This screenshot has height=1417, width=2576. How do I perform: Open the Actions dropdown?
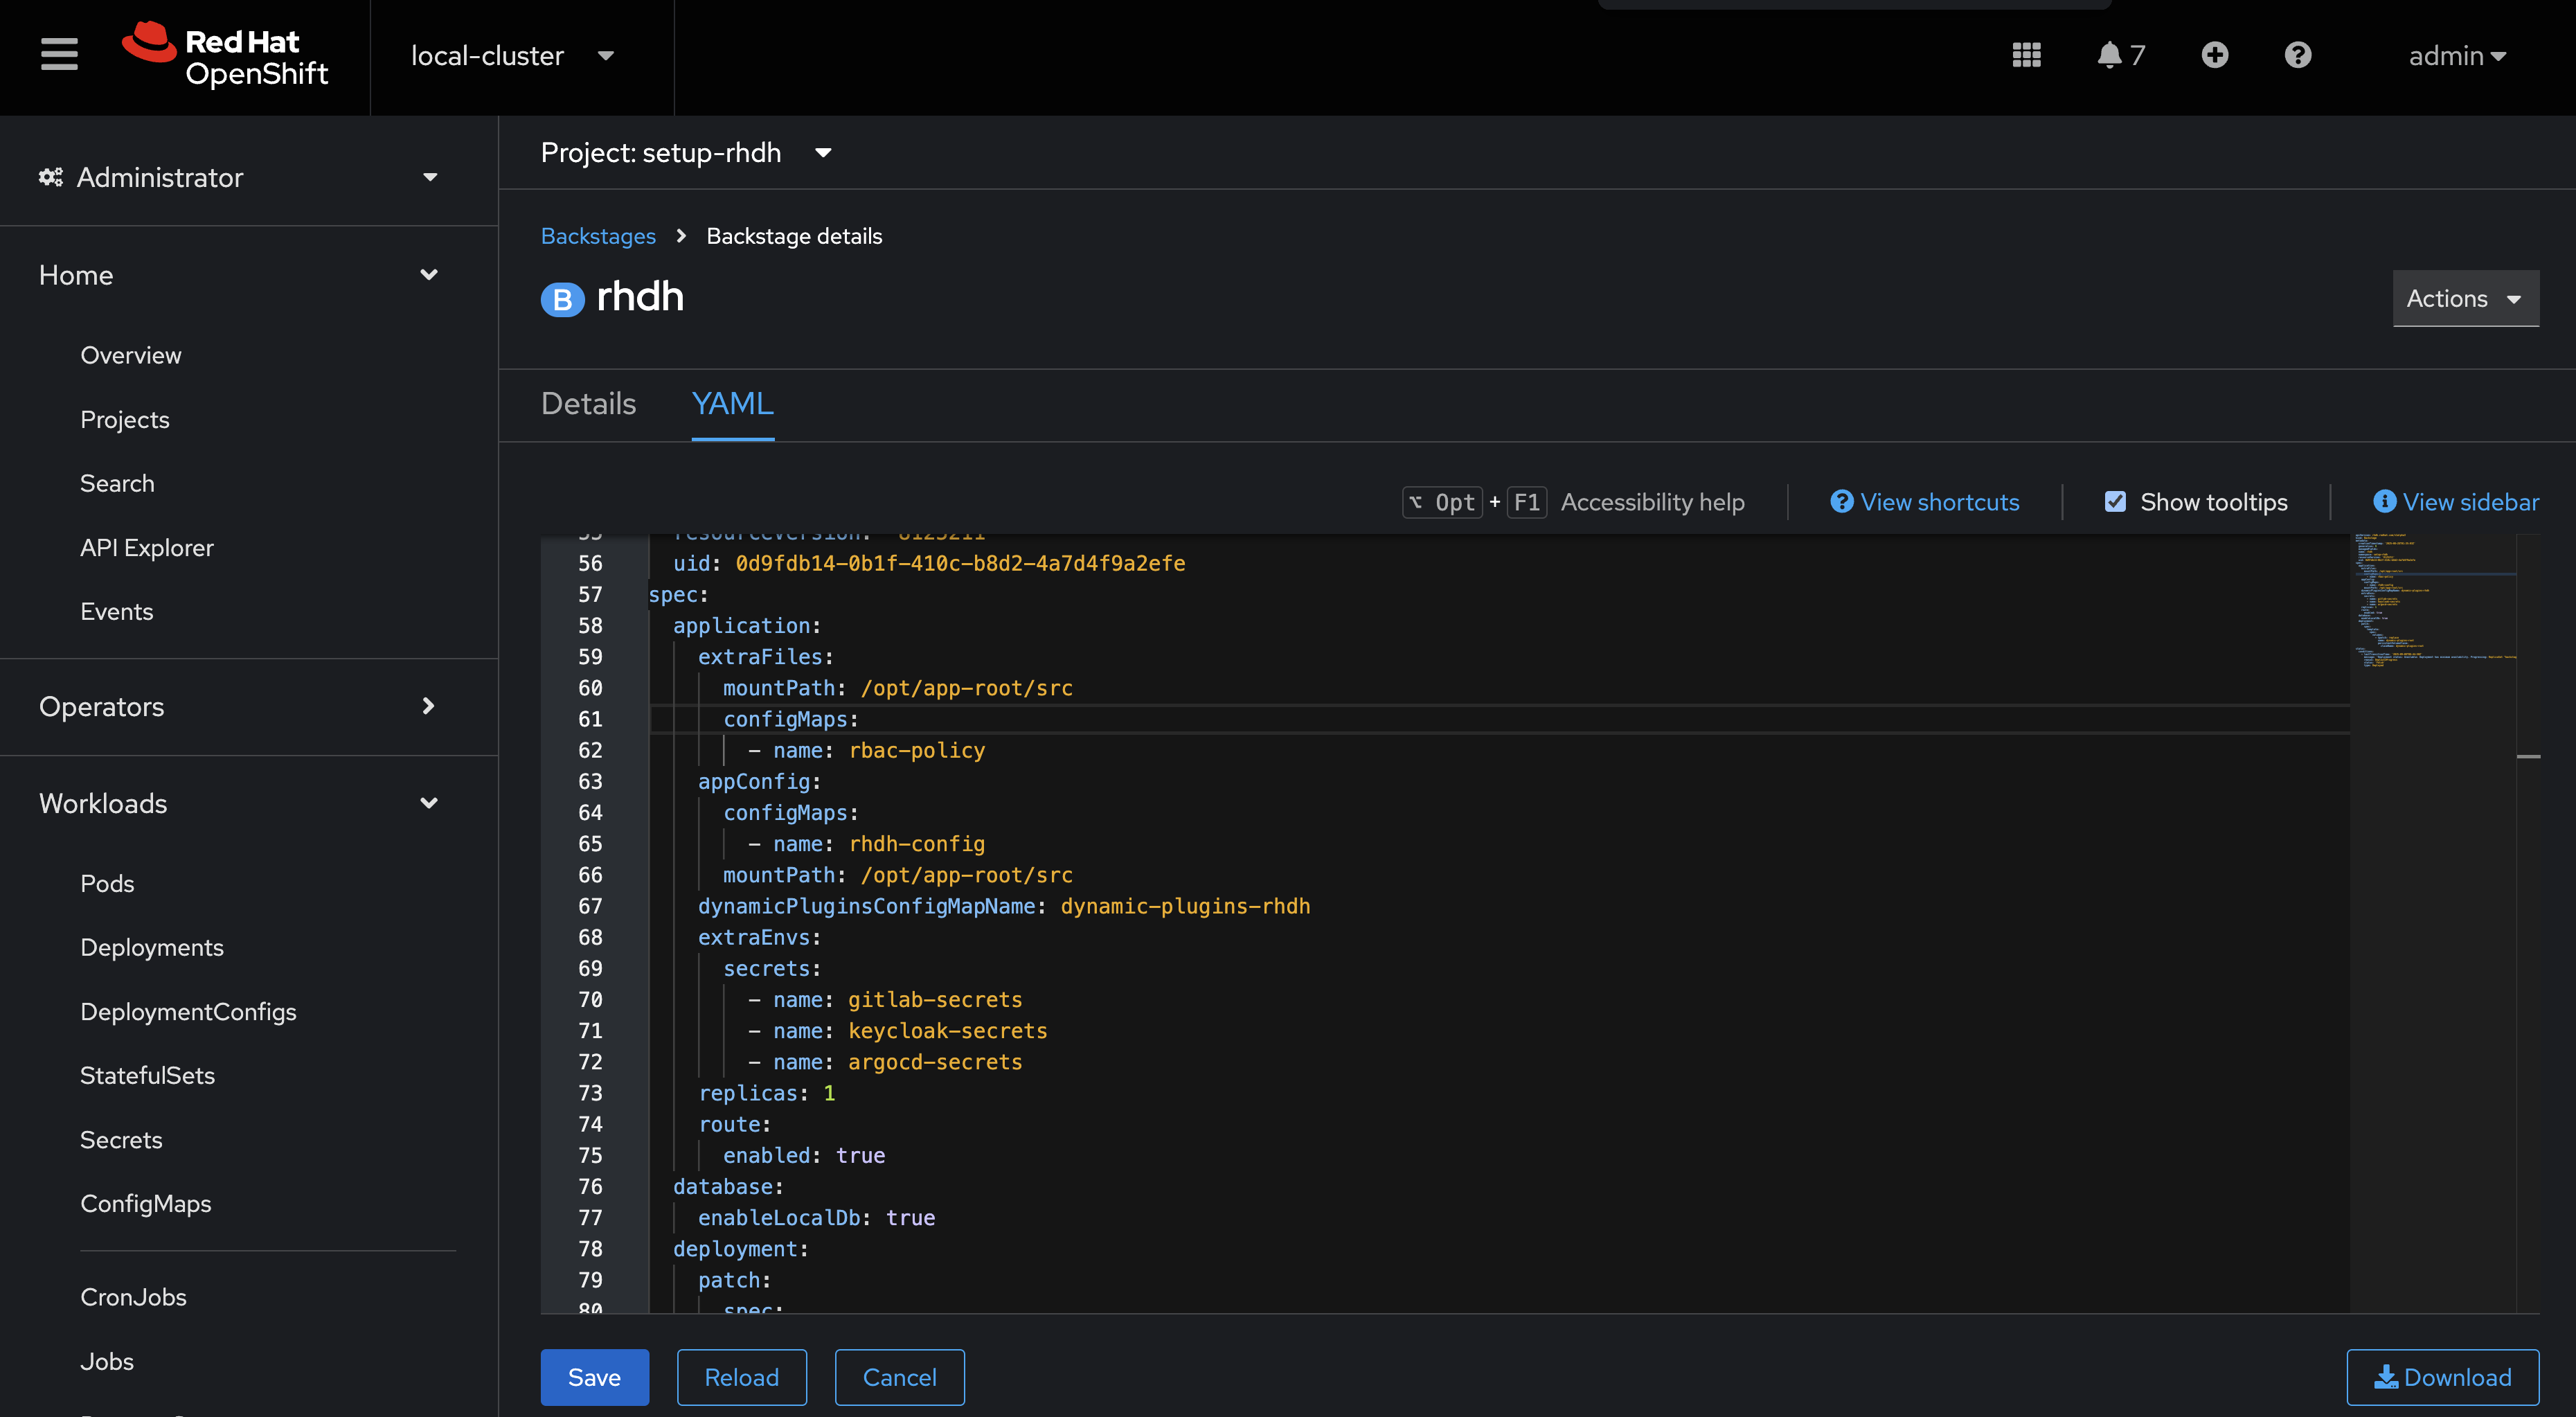pos(2465,298)
